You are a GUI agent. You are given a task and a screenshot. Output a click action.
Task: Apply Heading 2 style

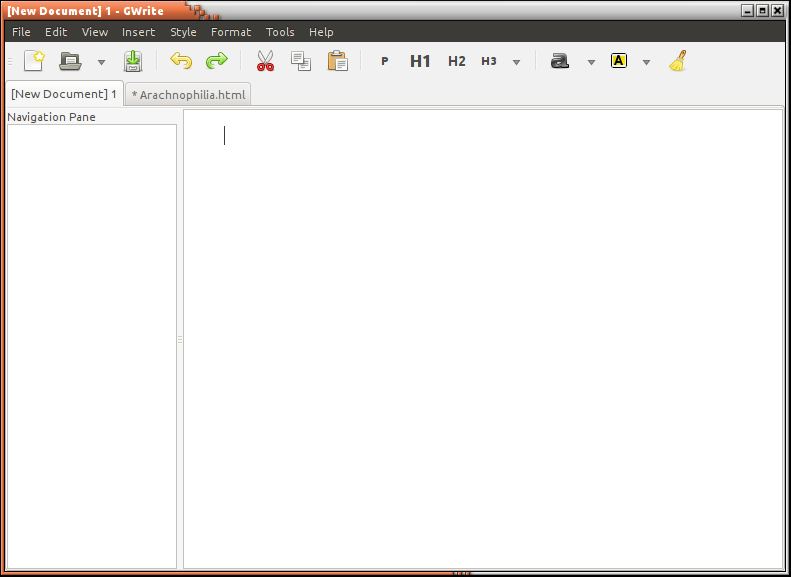click(456, 61)
